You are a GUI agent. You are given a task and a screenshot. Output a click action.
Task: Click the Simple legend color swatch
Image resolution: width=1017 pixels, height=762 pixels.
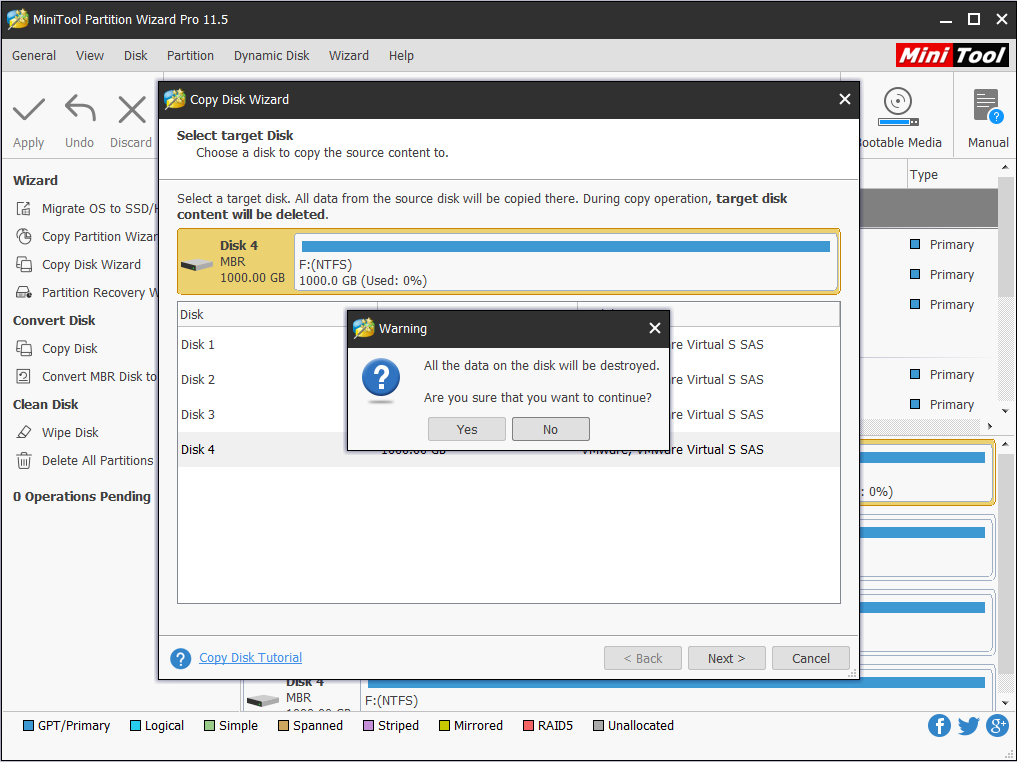[209, 726]
